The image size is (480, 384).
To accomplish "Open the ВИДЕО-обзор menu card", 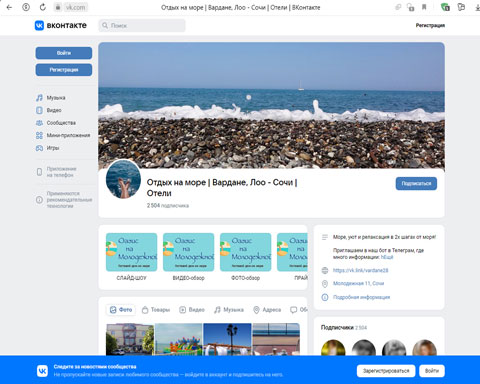I will (188, 257).
